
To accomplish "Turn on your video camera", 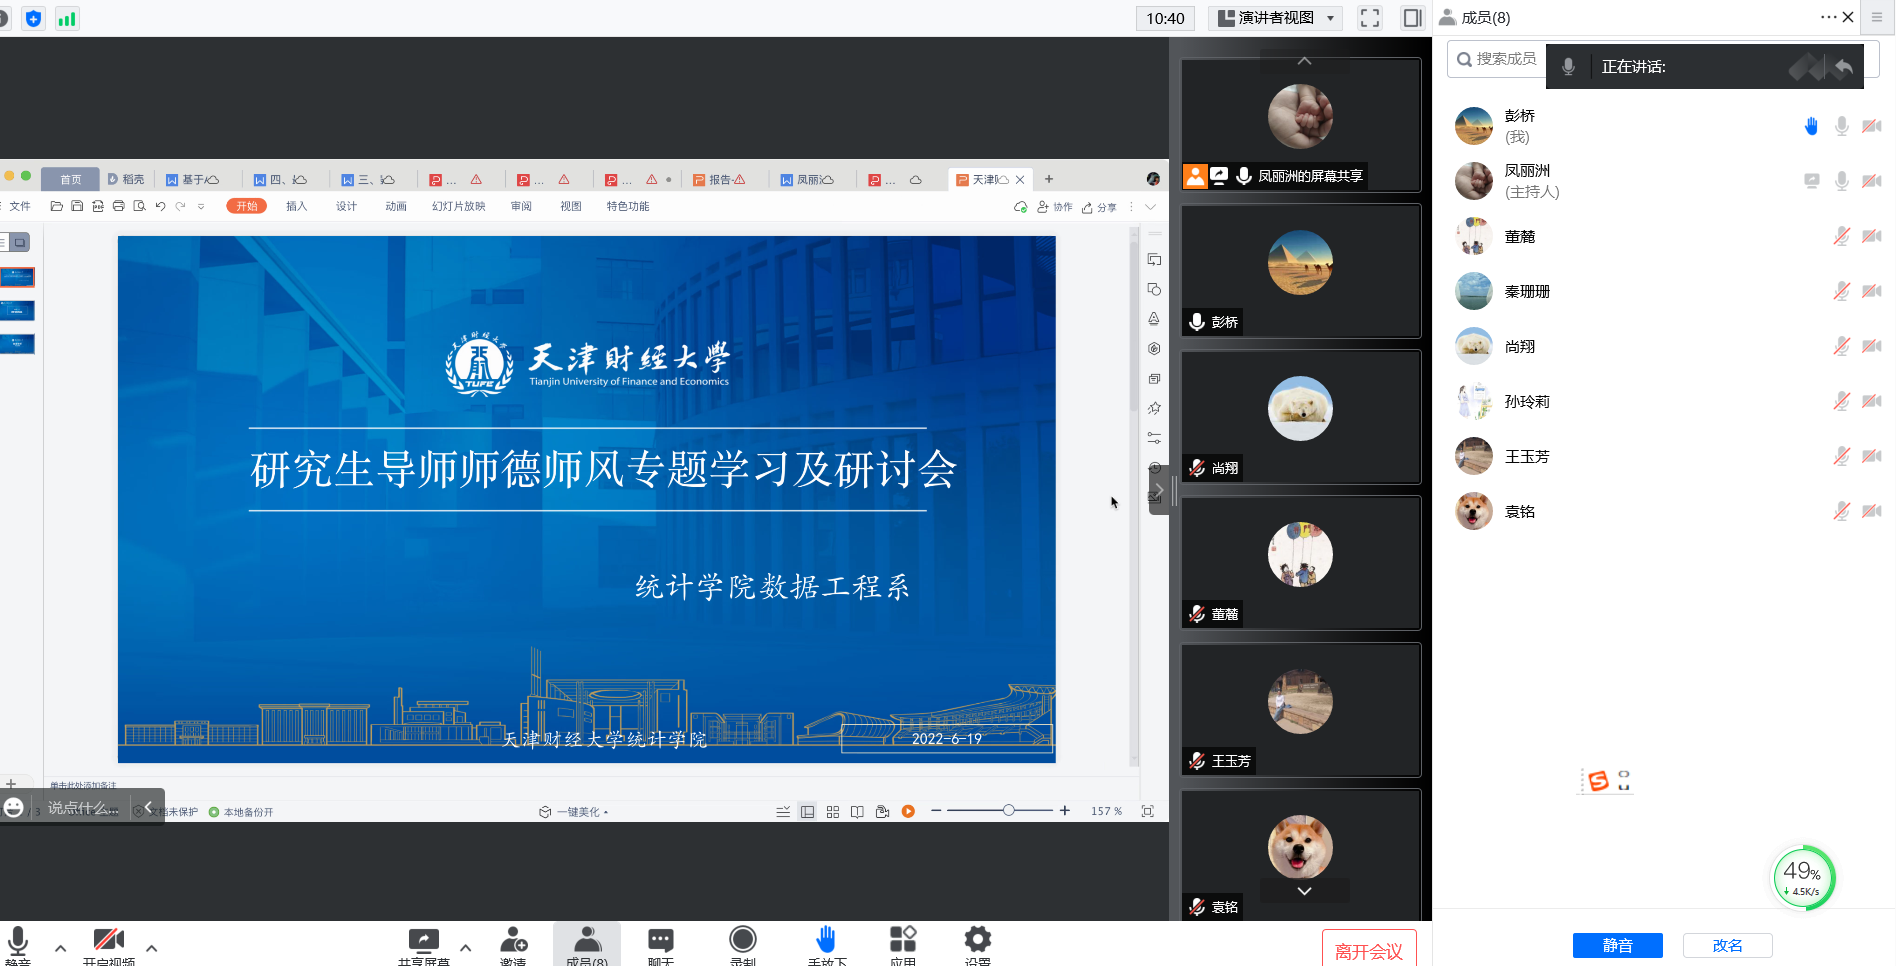I will coord(108,945).
